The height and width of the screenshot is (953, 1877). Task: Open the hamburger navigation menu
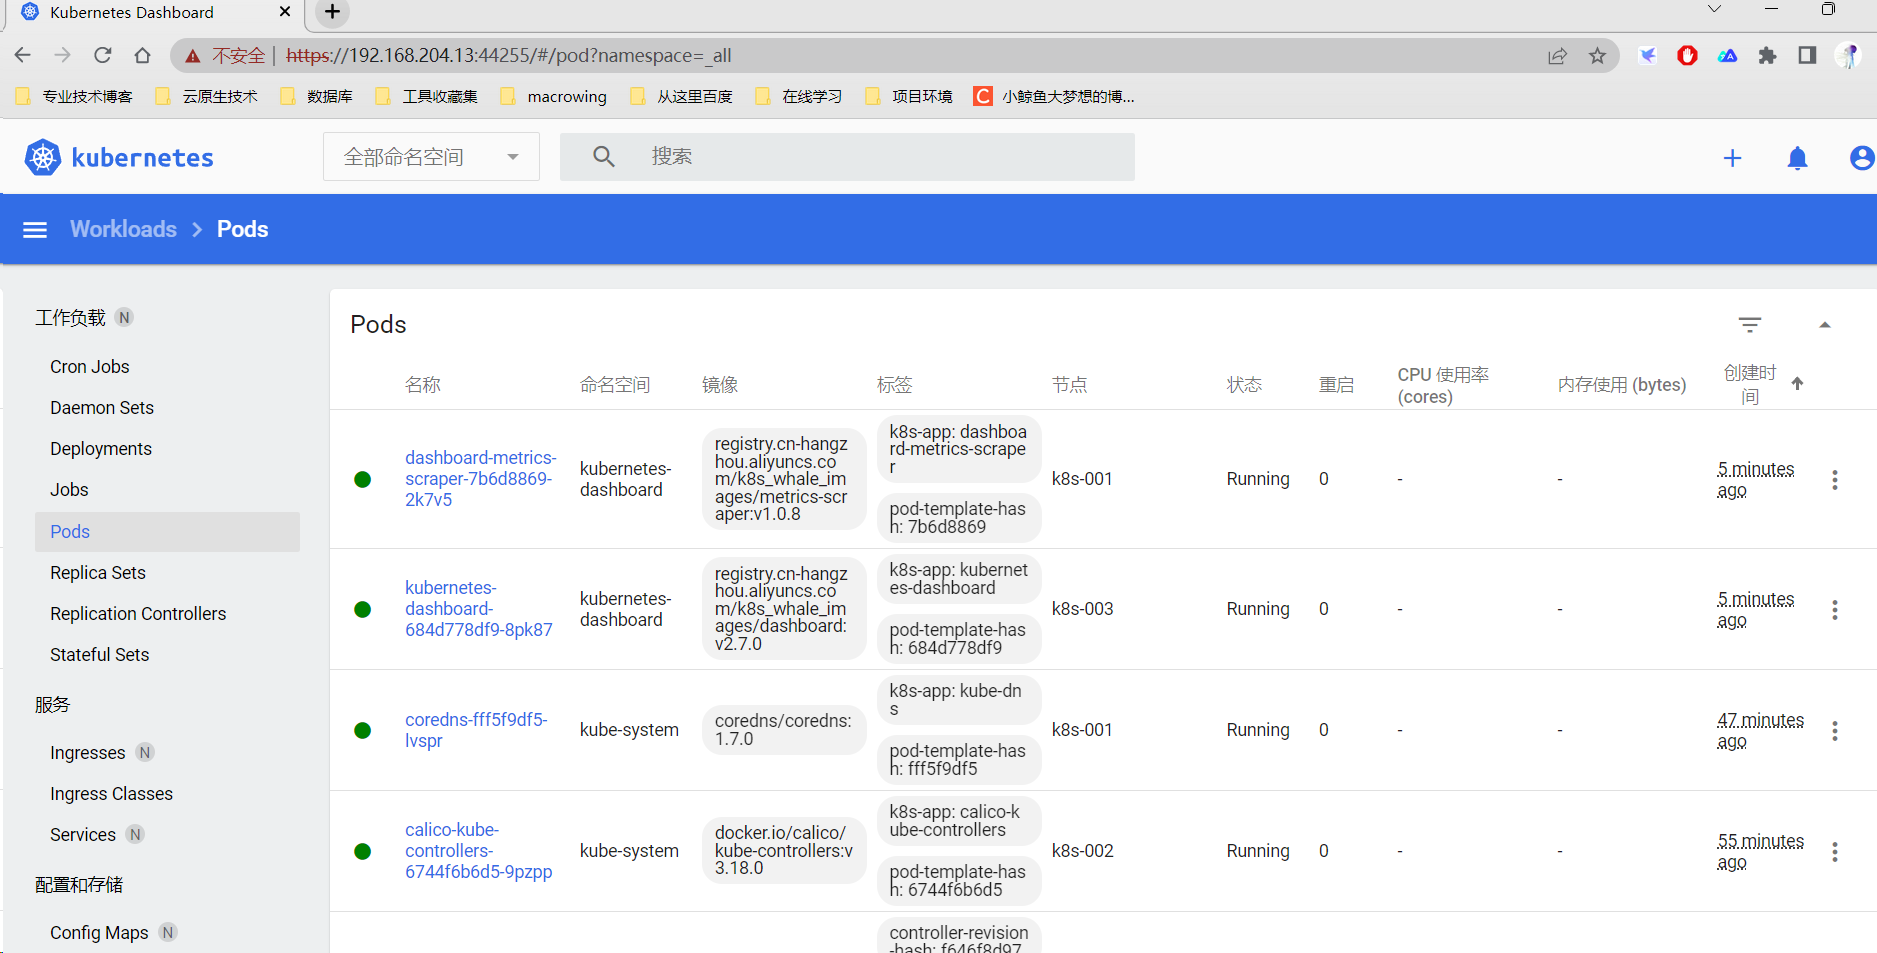35,230
